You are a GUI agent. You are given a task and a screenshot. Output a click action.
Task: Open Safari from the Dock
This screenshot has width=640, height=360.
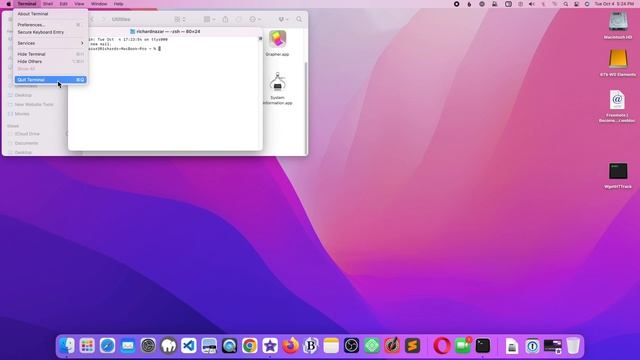(x=107, y=346)
